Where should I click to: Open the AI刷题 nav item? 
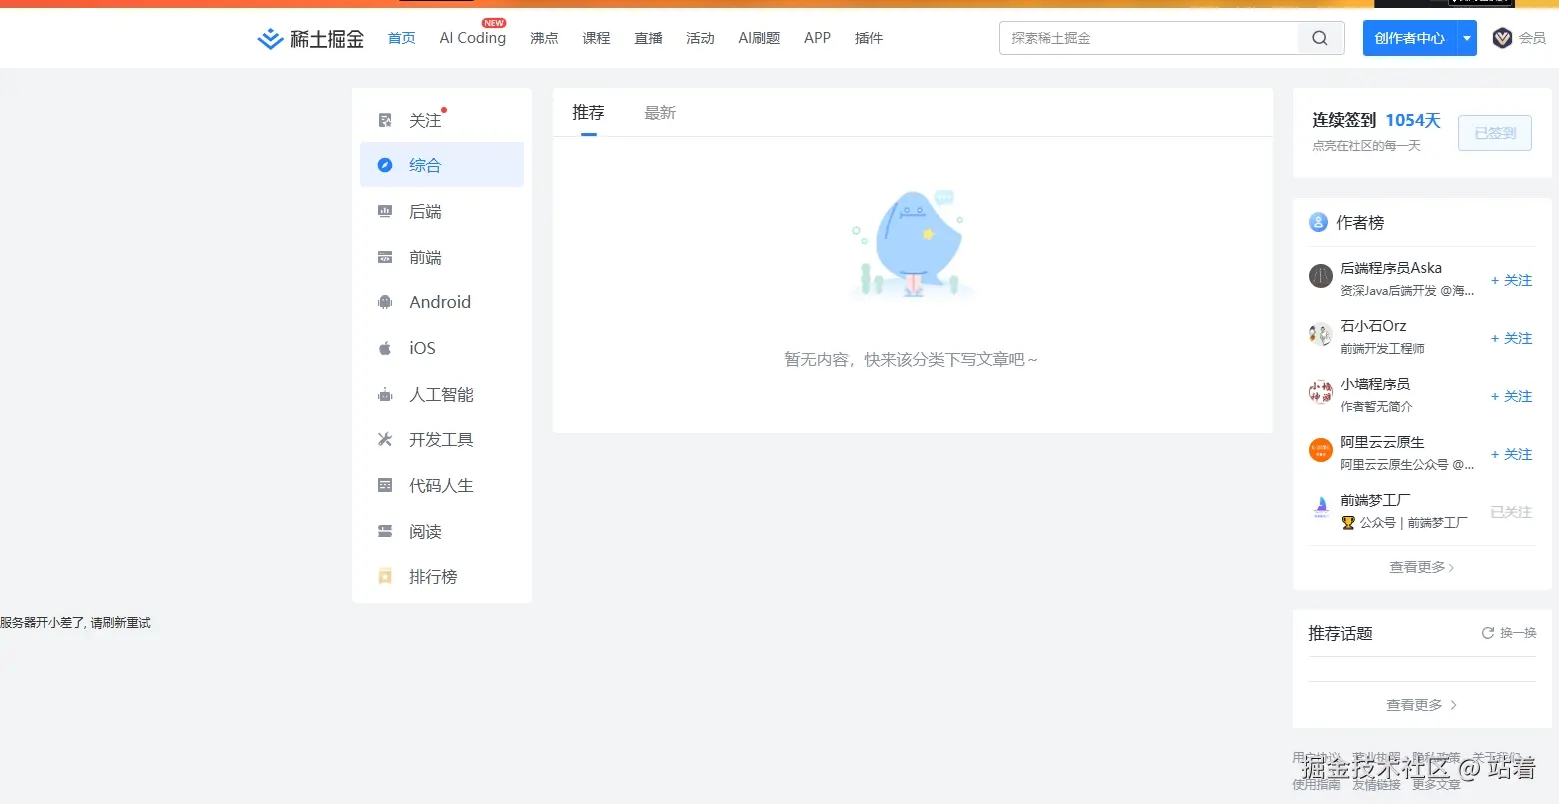click(759, 38)
